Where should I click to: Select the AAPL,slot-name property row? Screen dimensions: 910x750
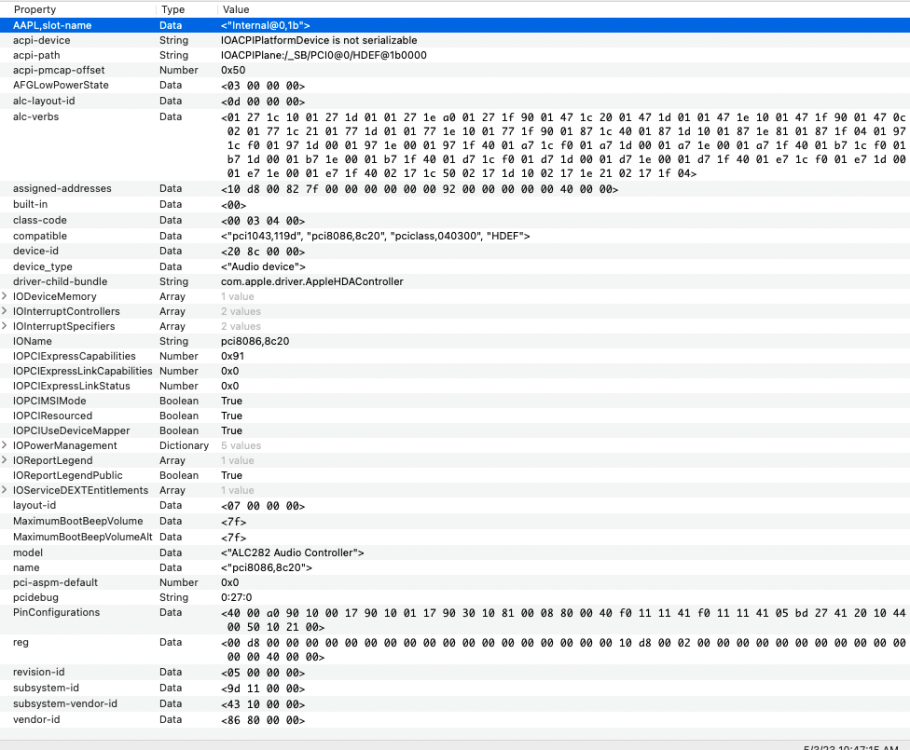coord(455,25)
